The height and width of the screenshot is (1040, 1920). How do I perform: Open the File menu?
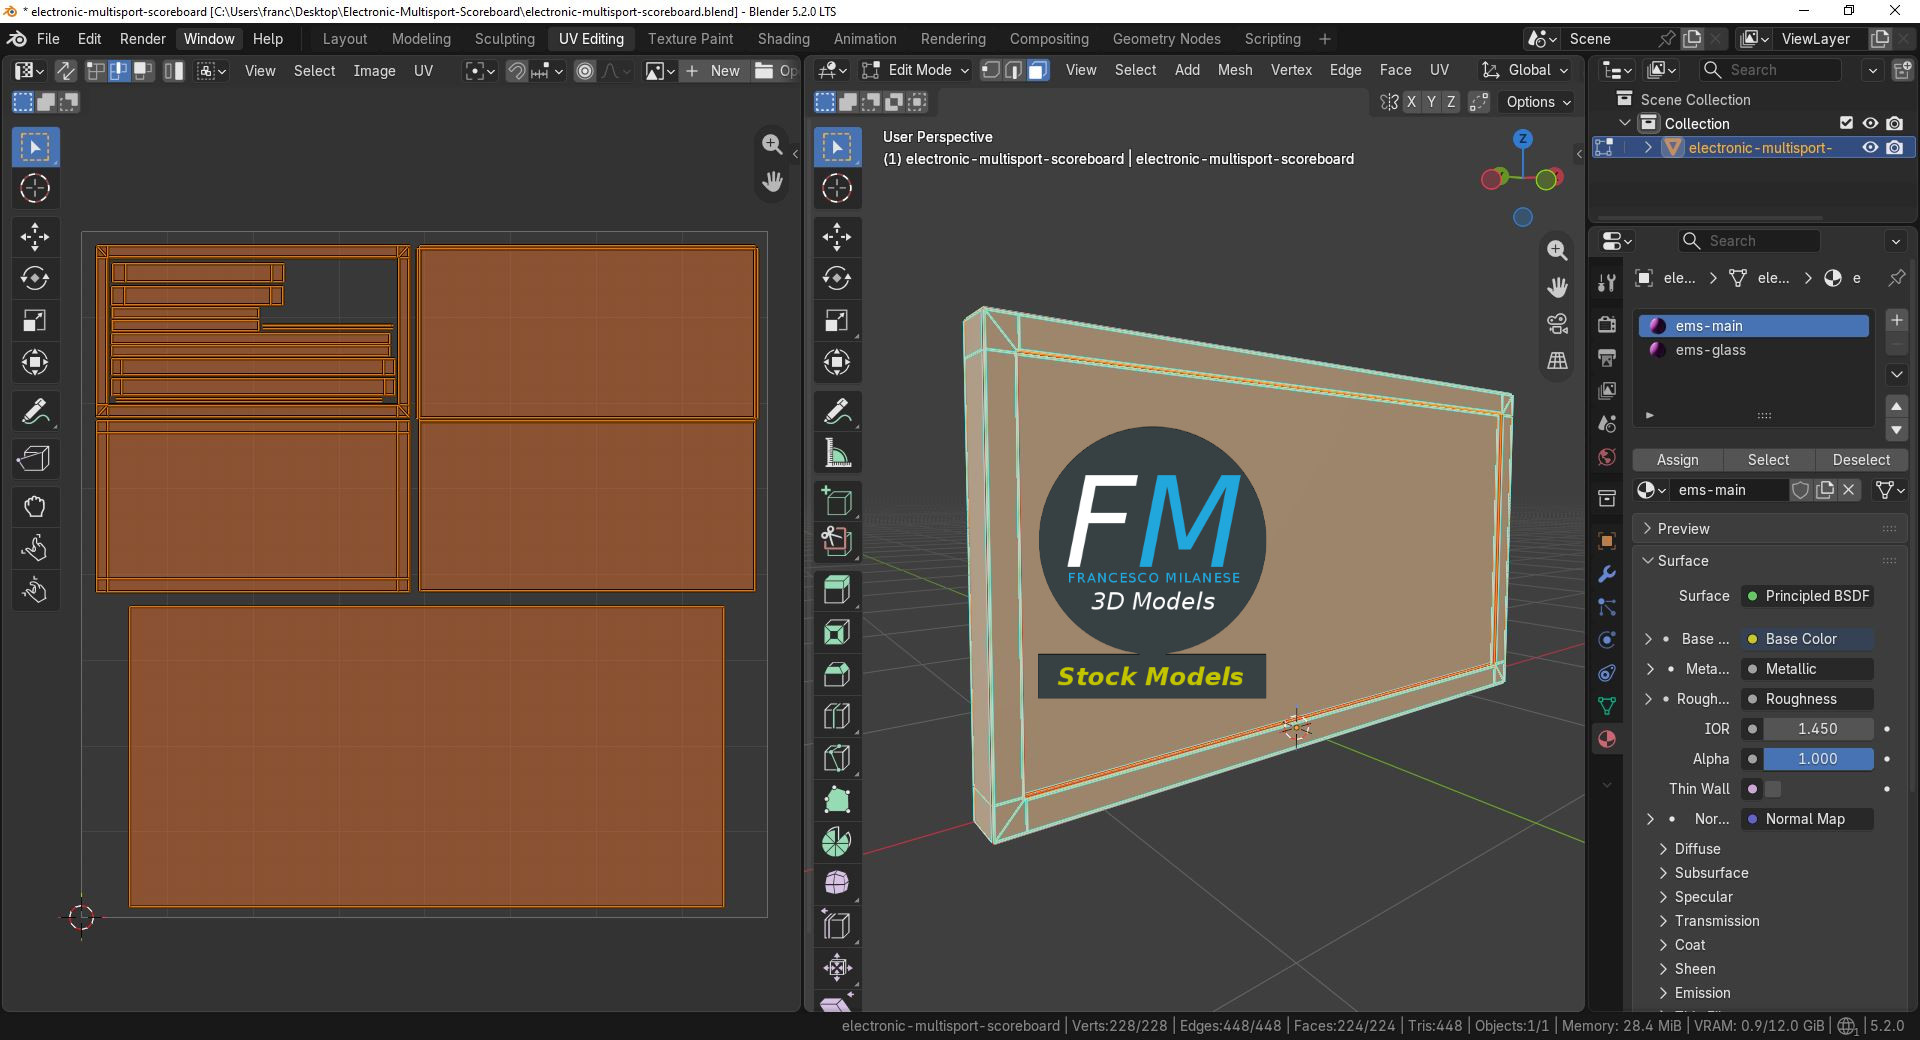coord(48,39)
